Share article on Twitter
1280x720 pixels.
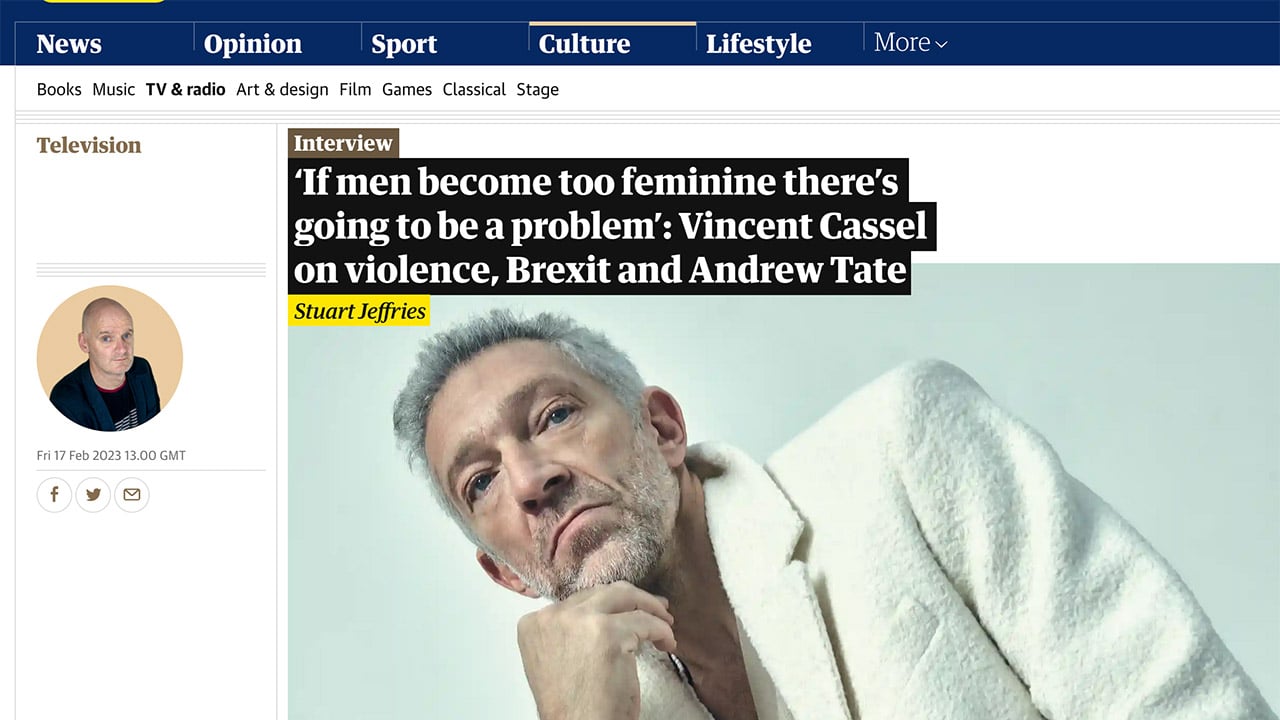click(x=93, y=494)
